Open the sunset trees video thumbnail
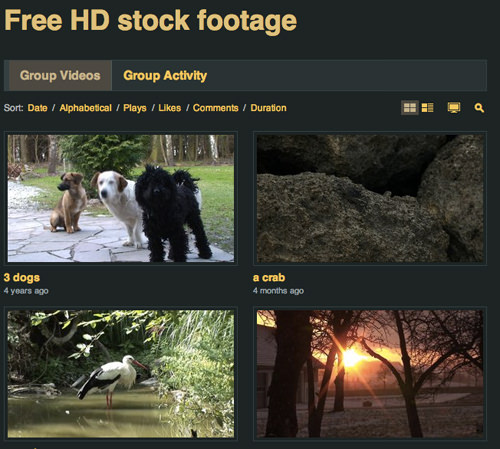 click(370, 374)
